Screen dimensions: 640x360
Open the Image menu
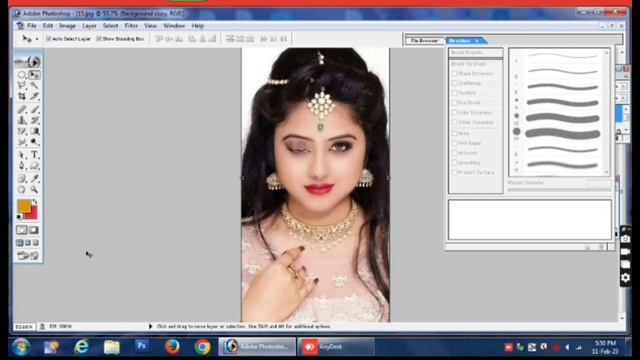click(x=67, y=26)
